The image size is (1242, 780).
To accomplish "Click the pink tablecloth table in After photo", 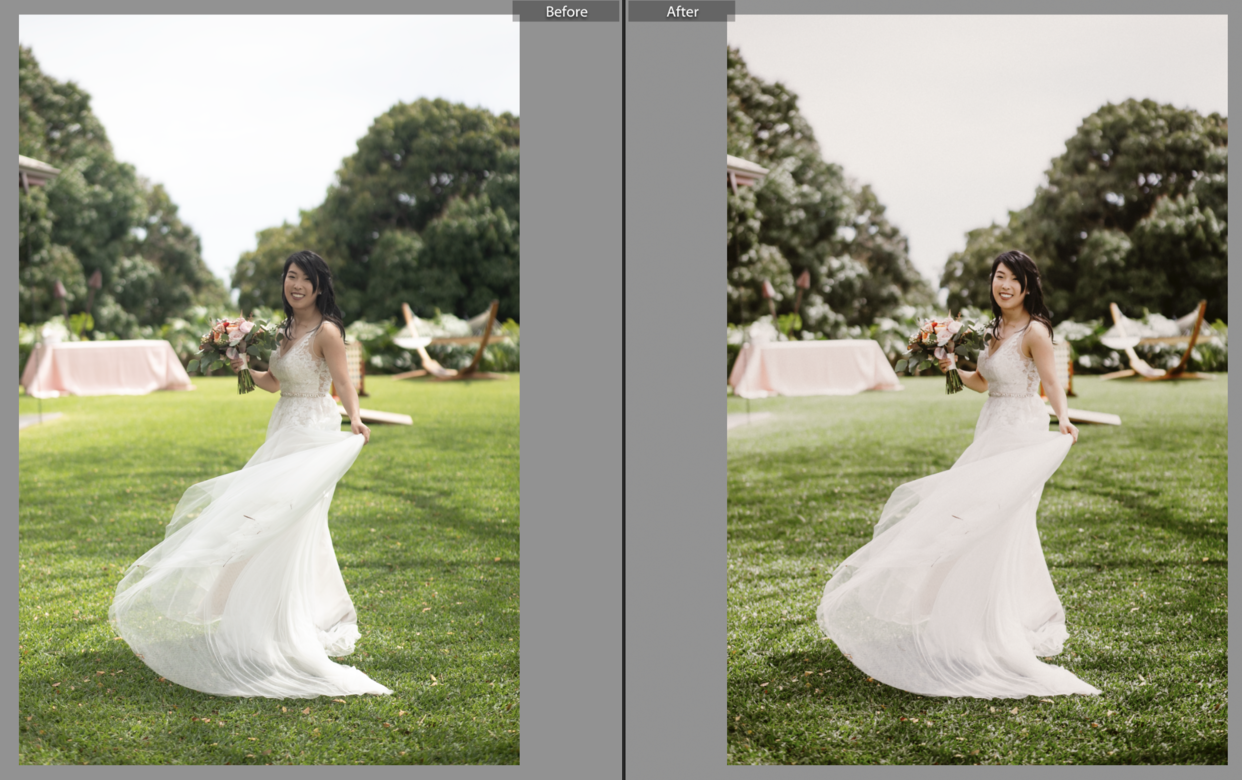I will point(813,366).
